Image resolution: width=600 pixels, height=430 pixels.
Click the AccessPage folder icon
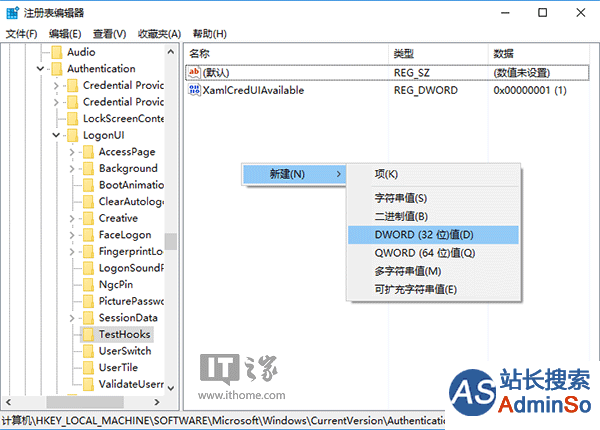(x=88, y=152)
